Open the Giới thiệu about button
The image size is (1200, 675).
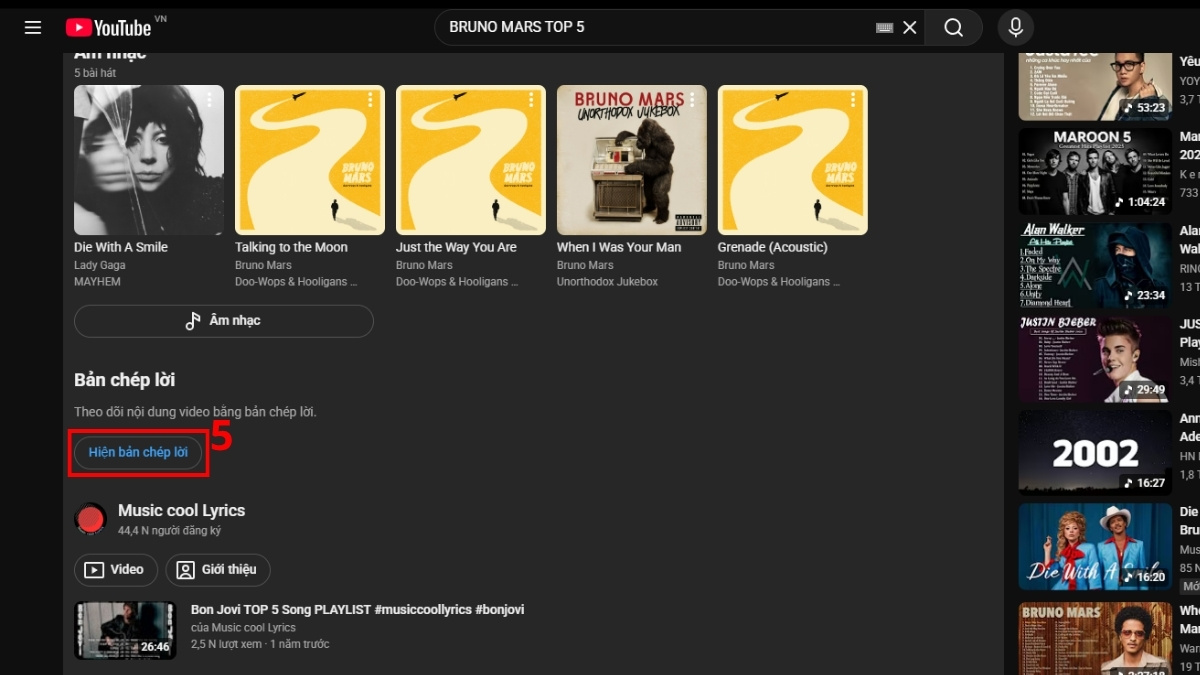click(x=218, y=570)
